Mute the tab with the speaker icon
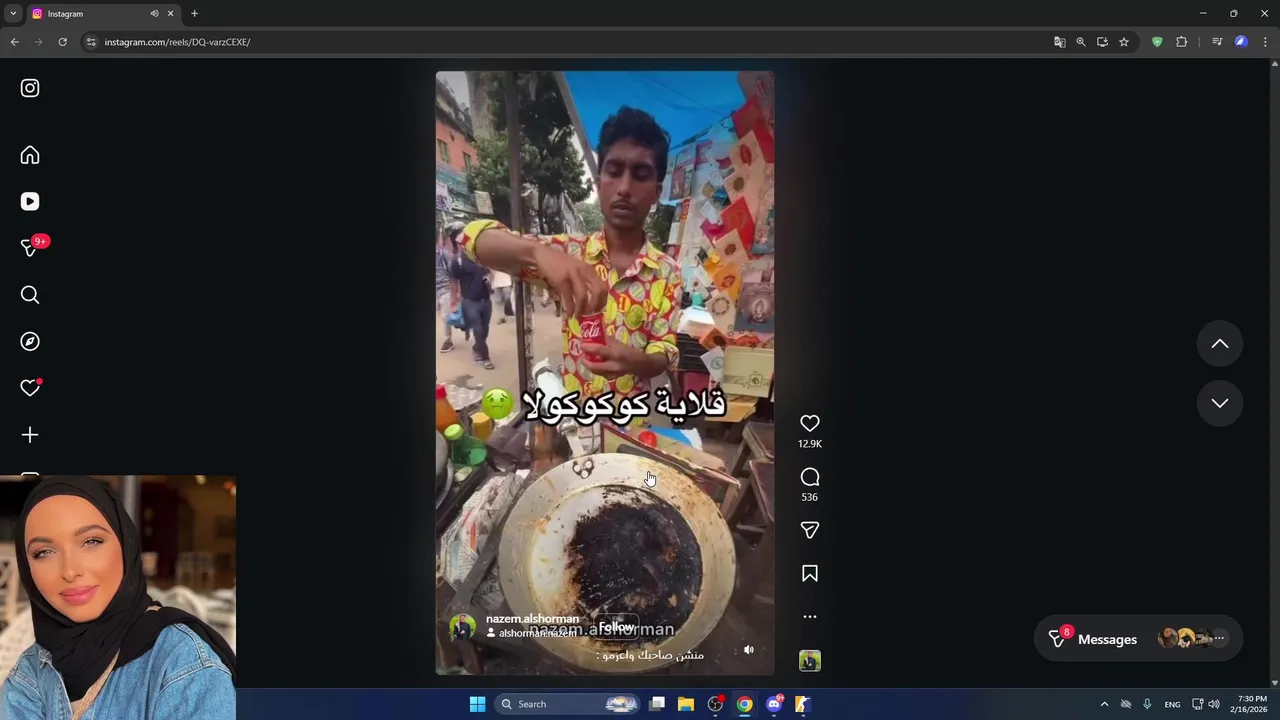This screenshot has height=720, width=1280. 154,14
